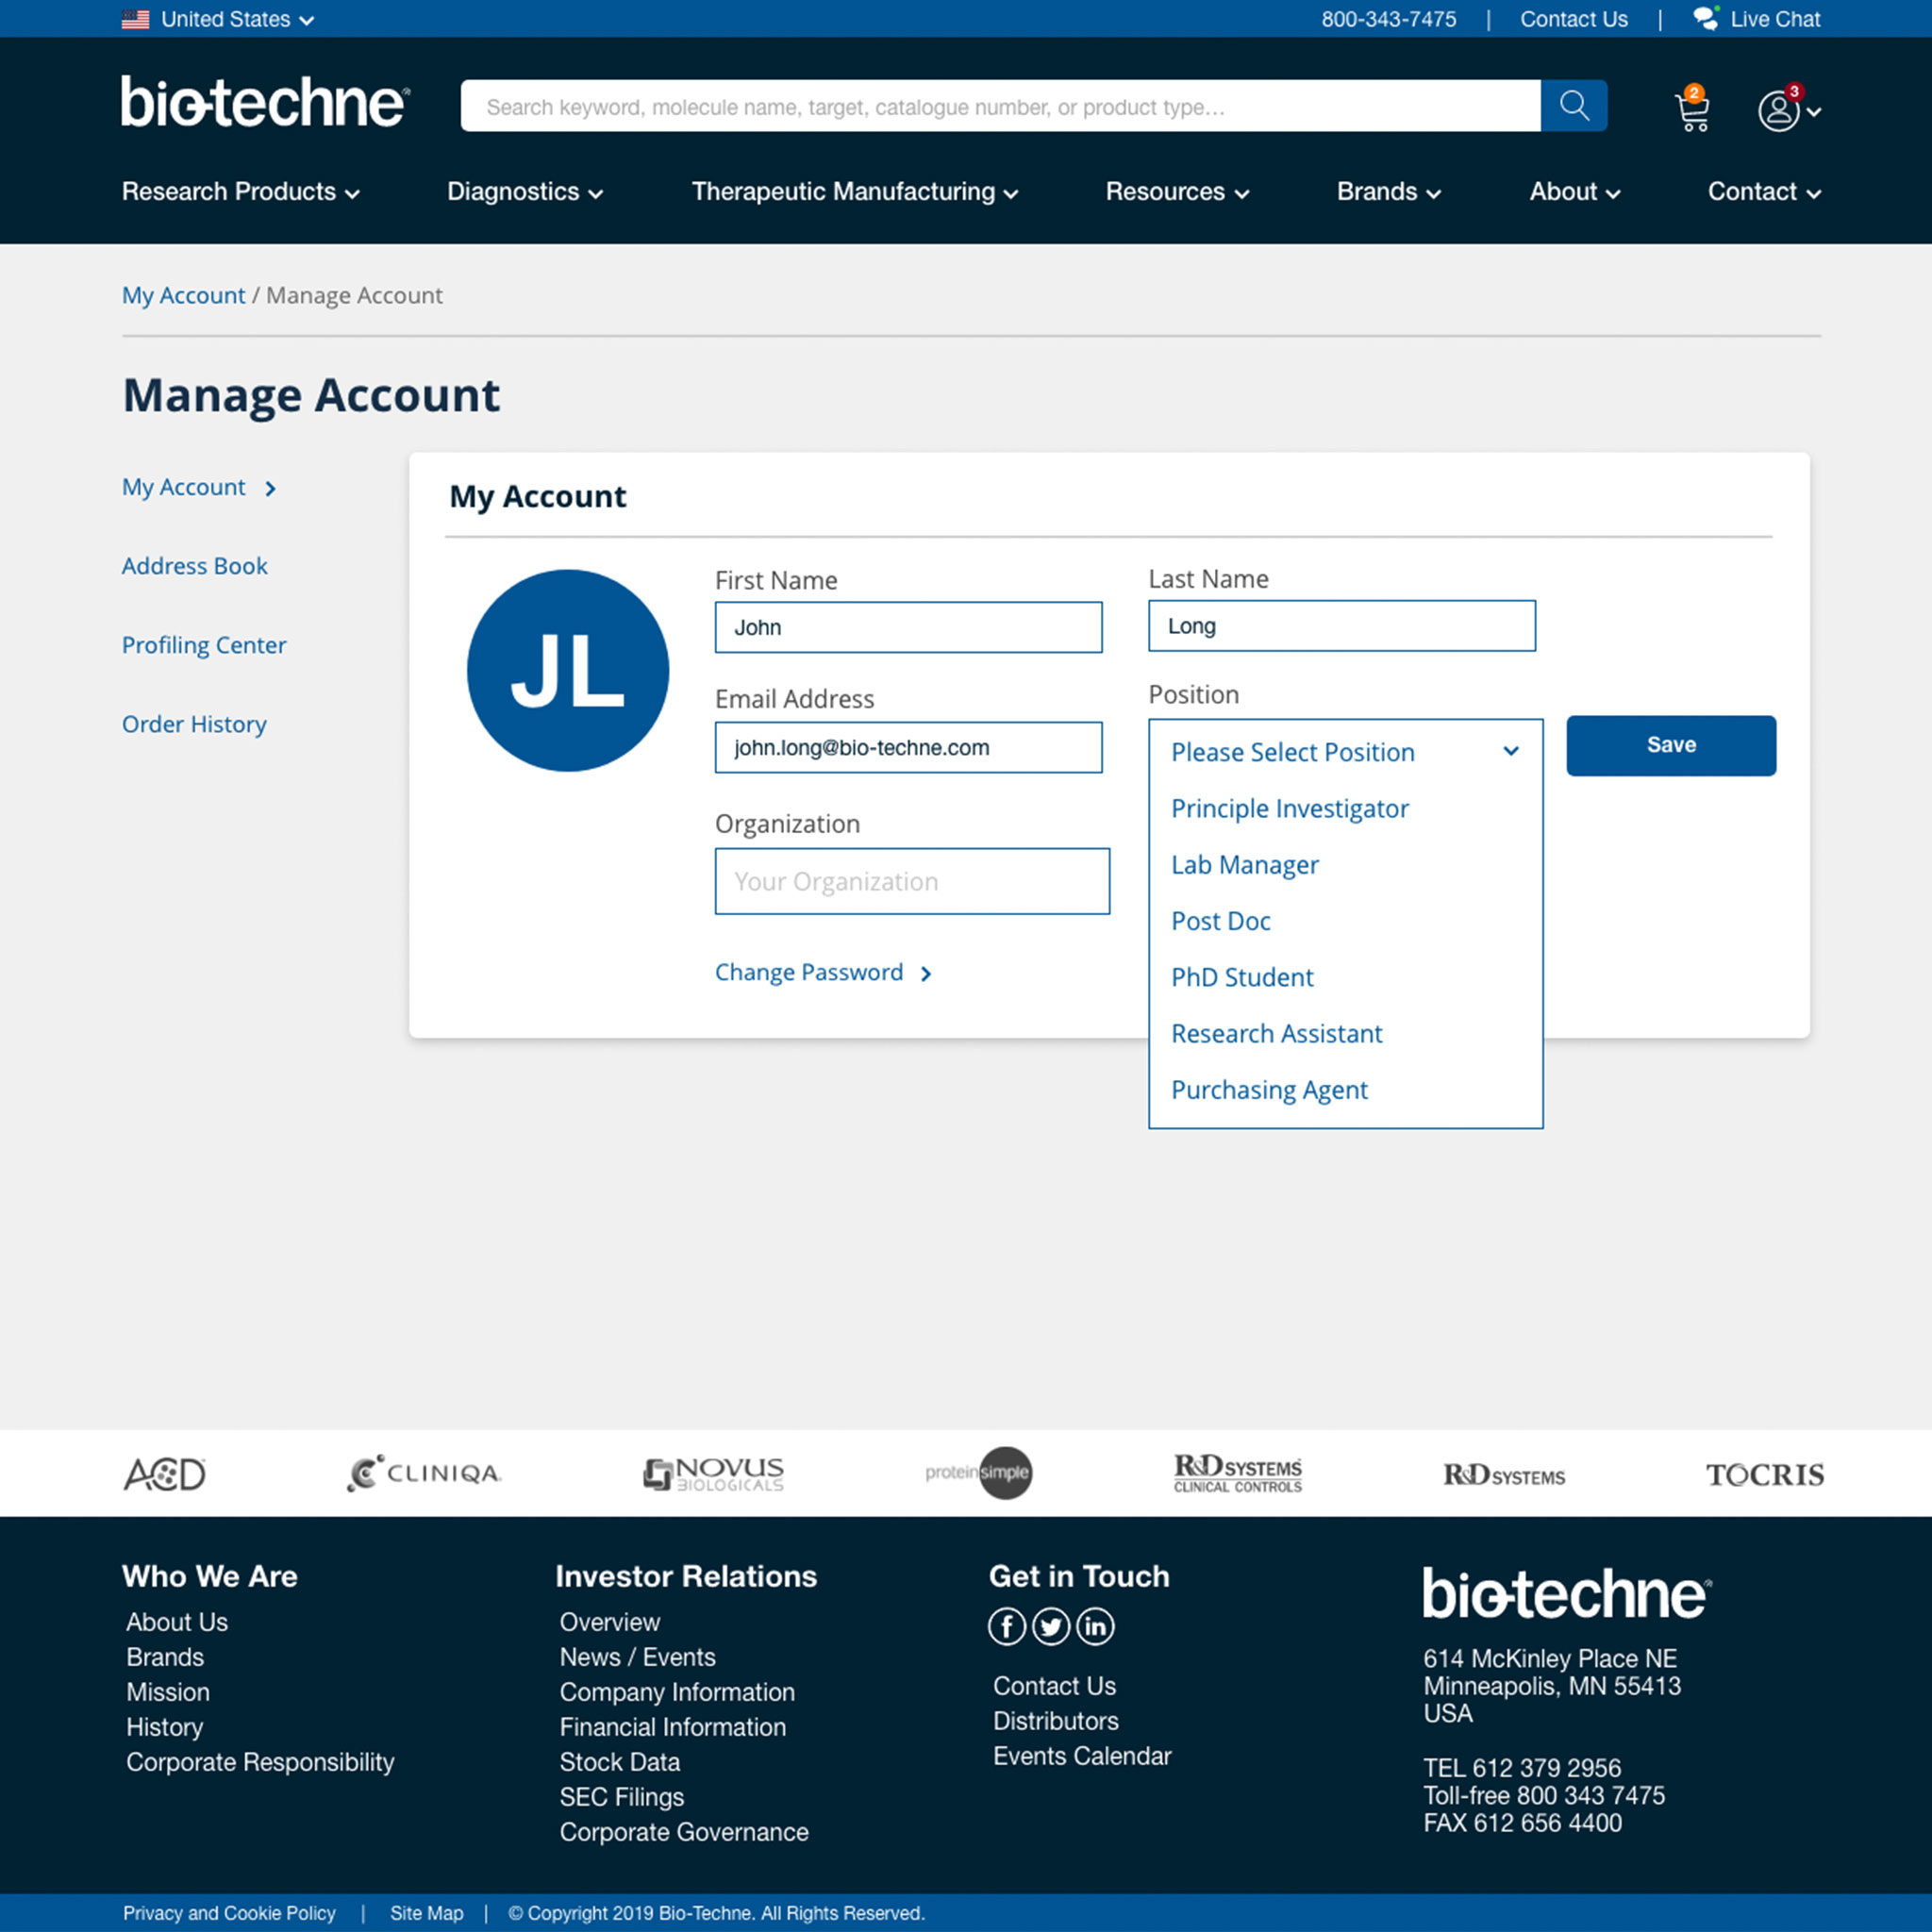Select Post Doc position
Screen dimensions: 1932x1932
(1221, 921)
